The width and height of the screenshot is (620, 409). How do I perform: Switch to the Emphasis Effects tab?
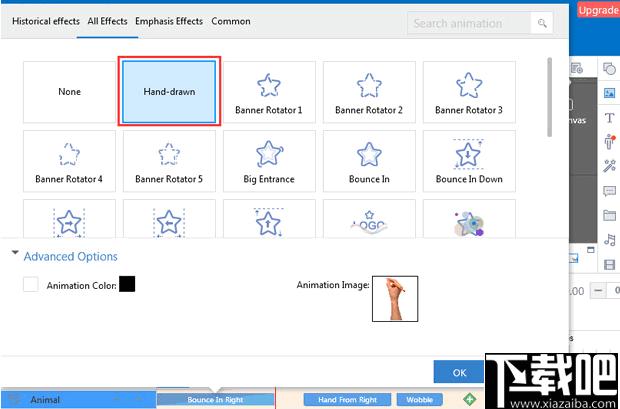tap(169, 21)
